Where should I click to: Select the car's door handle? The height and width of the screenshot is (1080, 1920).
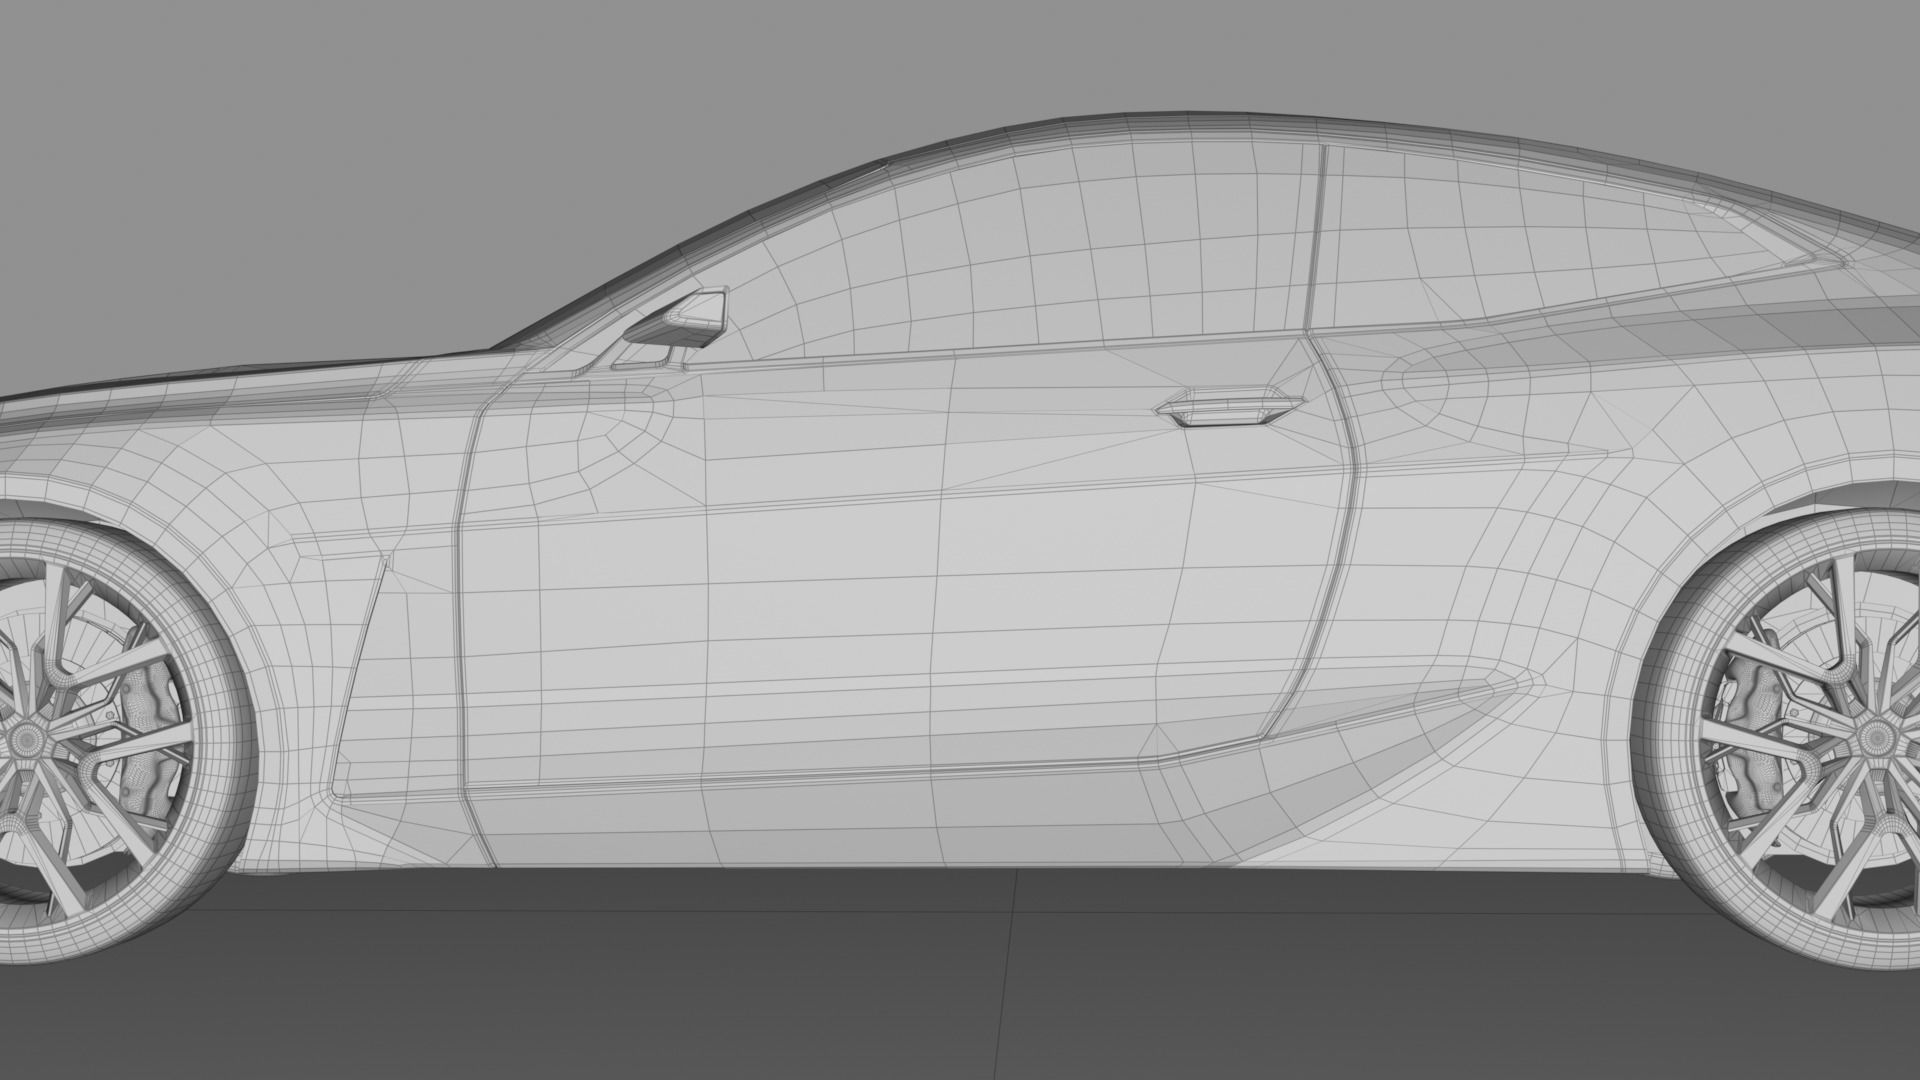[x=1231, y=407]
